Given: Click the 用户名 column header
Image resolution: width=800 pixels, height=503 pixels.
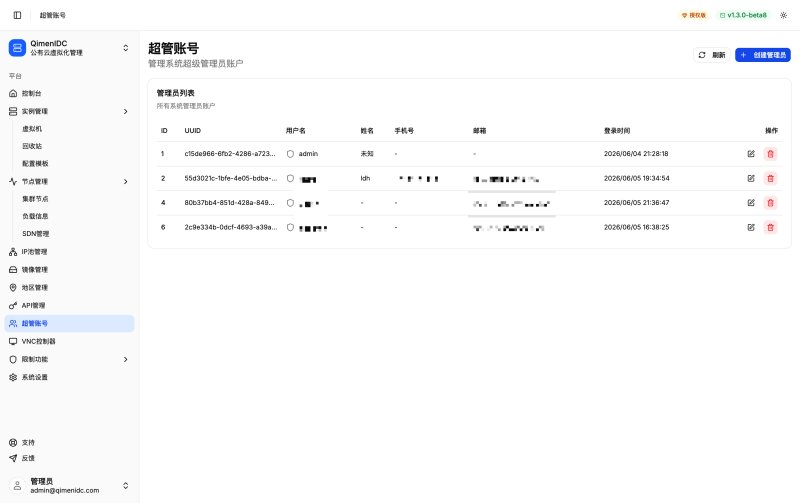Looking at the screenshot, I should (295, 131).
